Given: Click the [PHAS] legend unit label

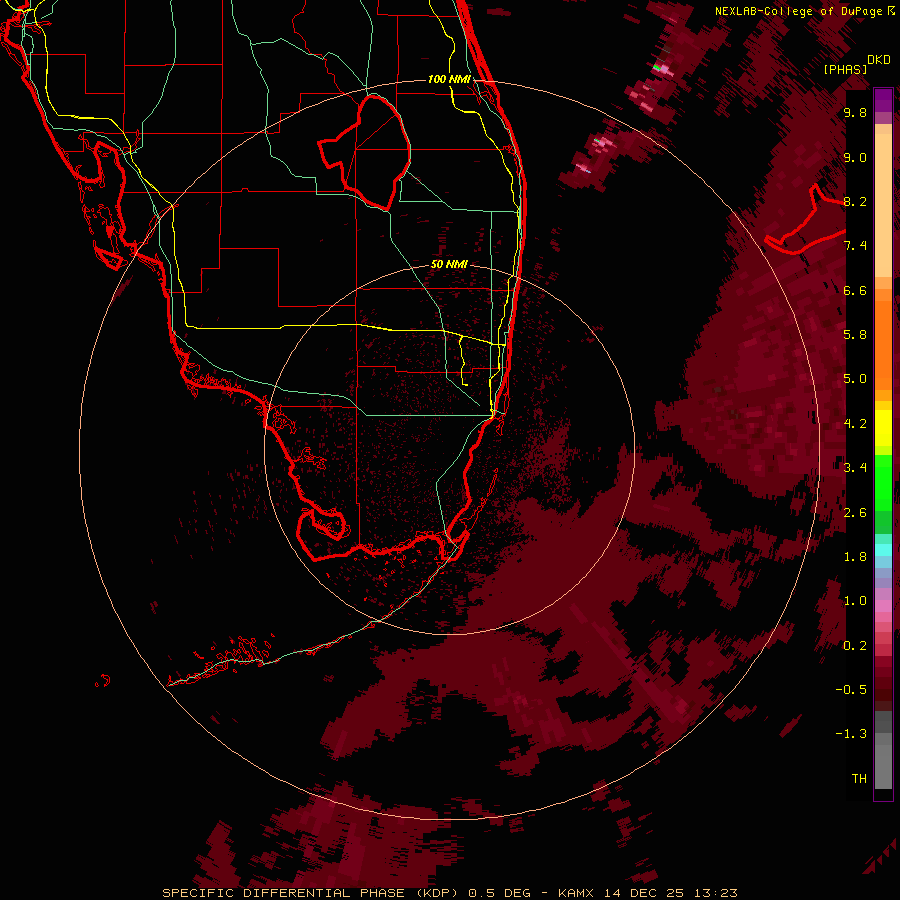Looking at the screenshot, I should [845, 69].
